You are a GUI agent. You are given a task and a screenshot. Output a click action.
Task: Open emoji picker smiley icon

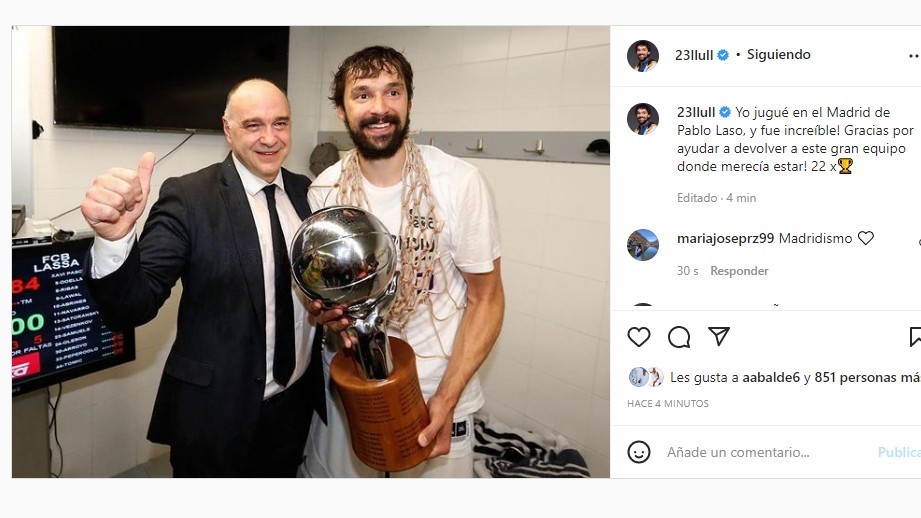pos(638,452)
